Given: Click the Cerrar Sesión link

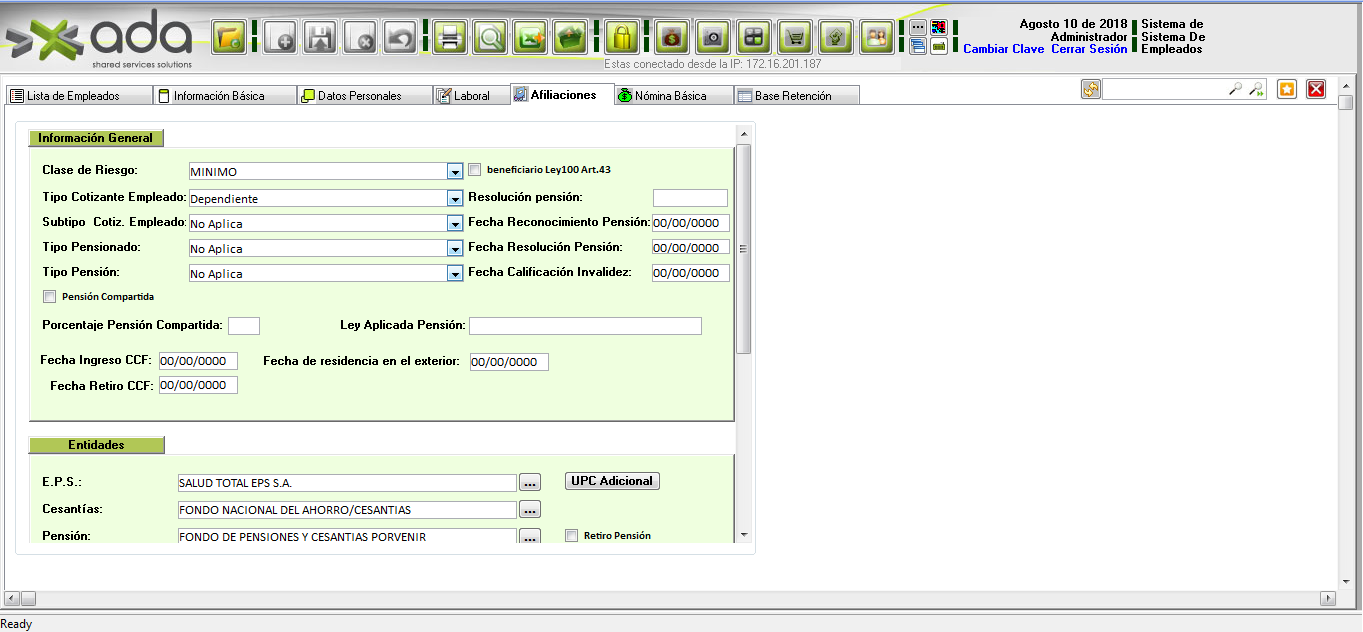Looking at the screenshot, I should point(1088,49).
